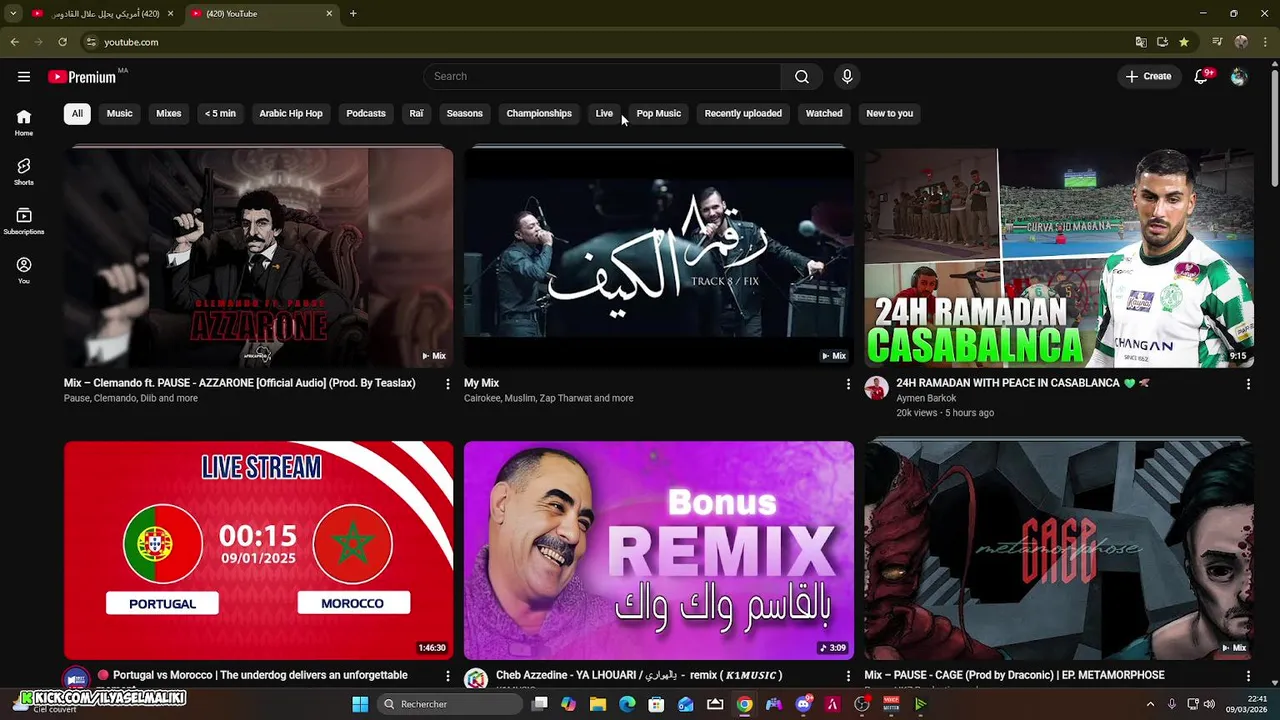
Task: Open the taskbar Rechercher search box
Action: (450, 704)
